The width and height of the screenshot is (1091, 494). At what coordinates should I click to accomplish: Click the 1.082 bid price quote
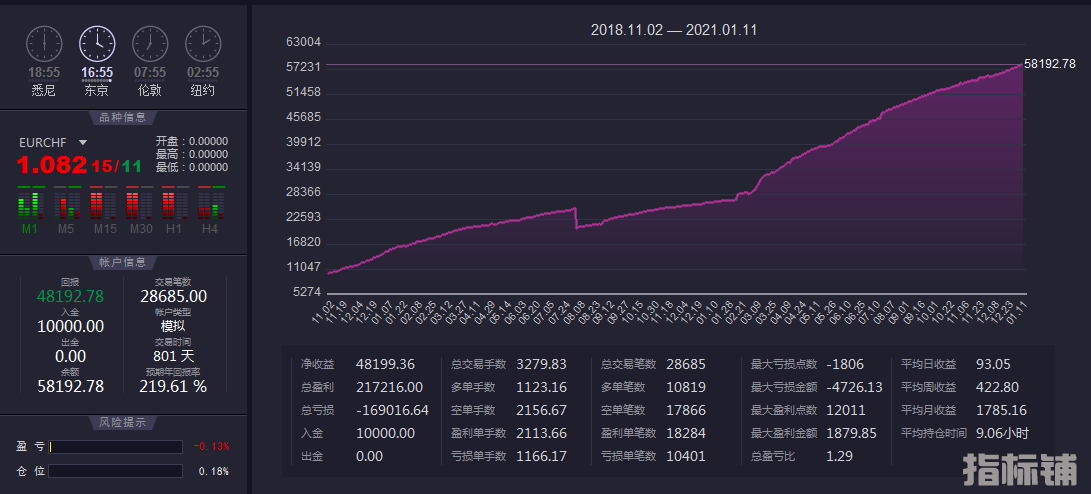52,165
